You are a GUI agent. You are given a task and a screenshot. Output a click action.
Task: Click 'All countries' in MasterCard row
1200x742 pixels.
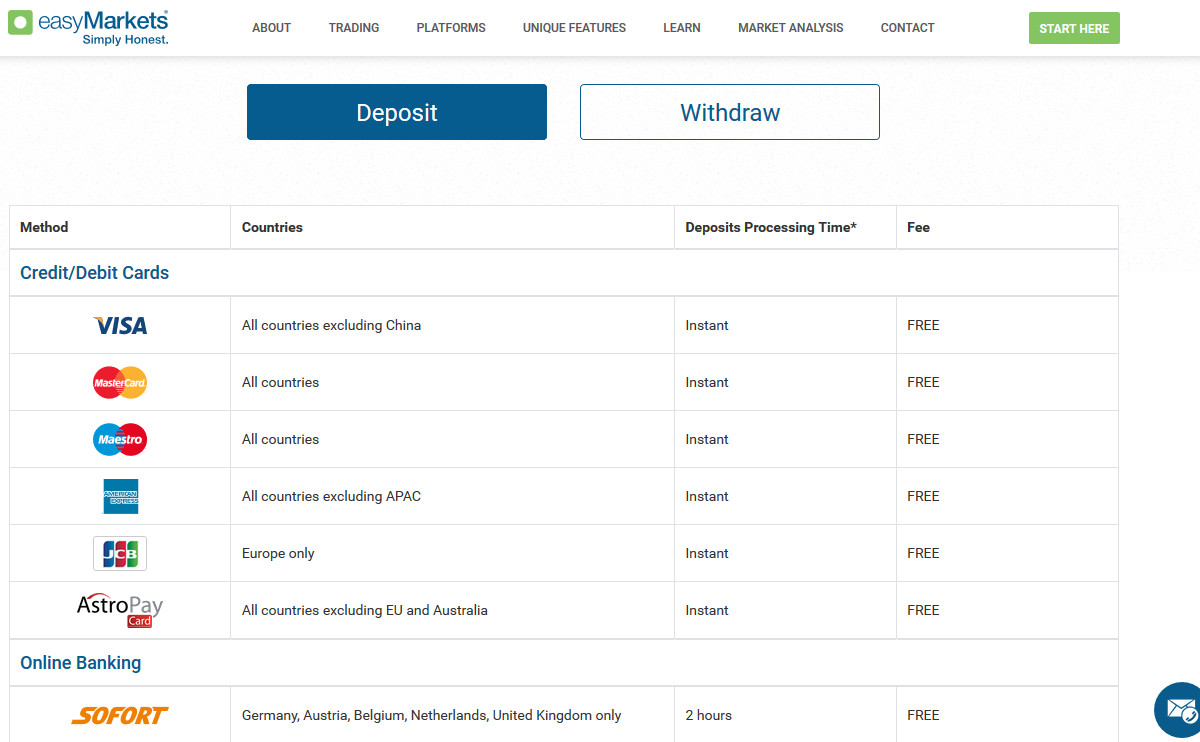point(280,382)
